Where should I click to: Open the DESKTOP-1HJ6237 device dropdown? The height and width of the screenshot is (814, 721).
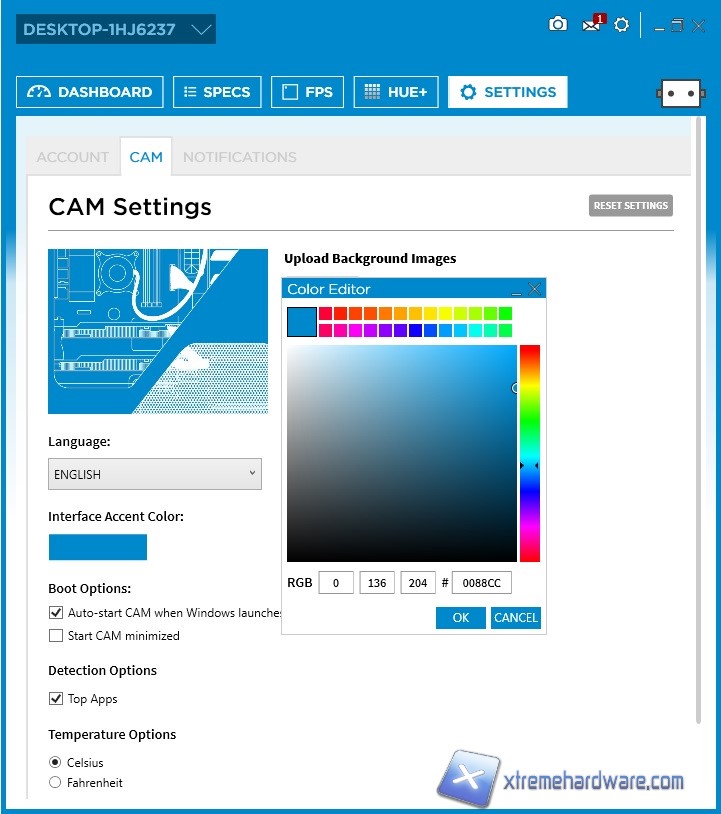116,30
